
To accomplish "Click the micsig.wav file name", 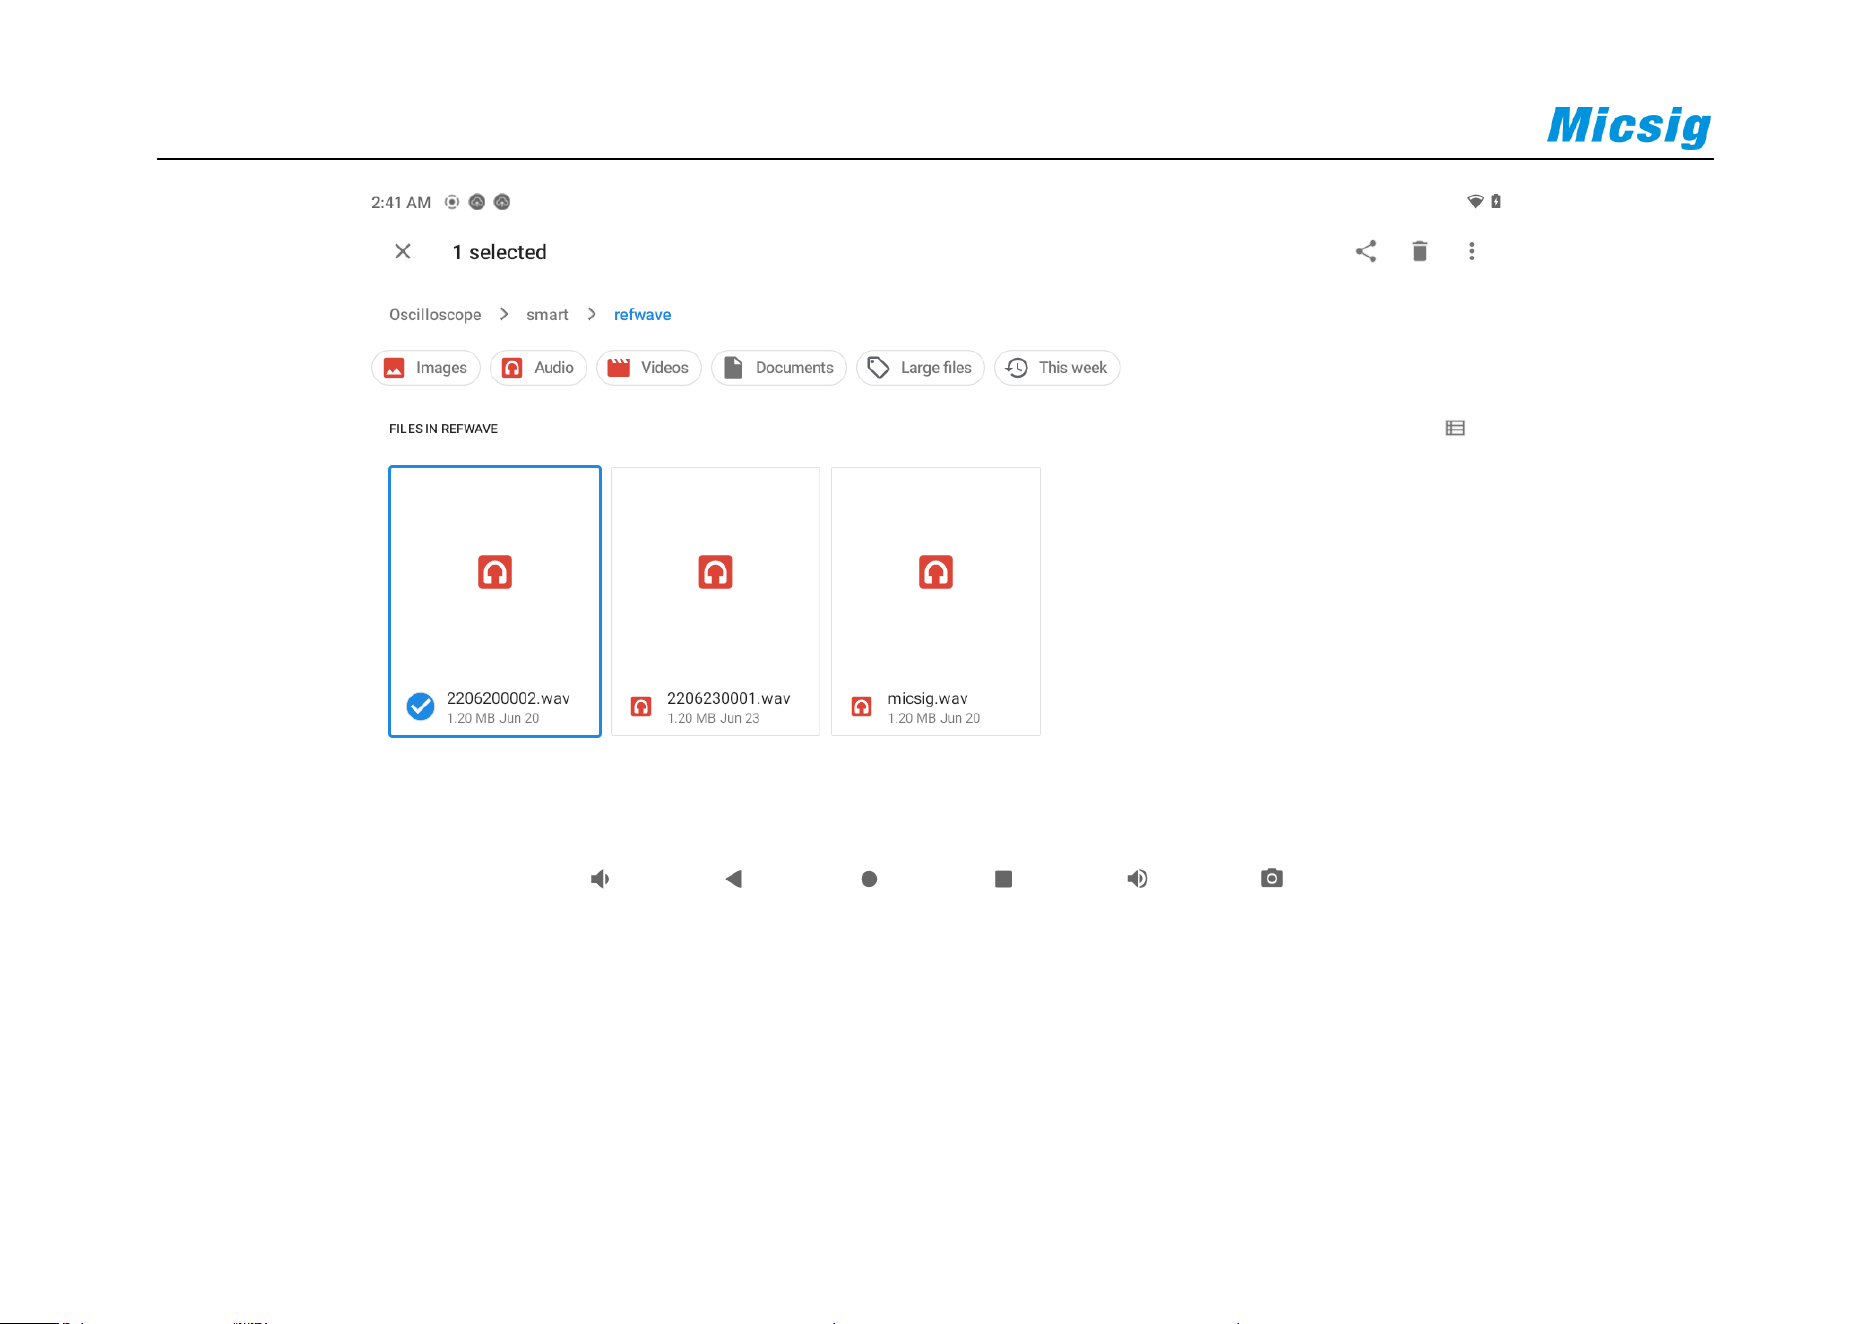I will coord(927,698).
